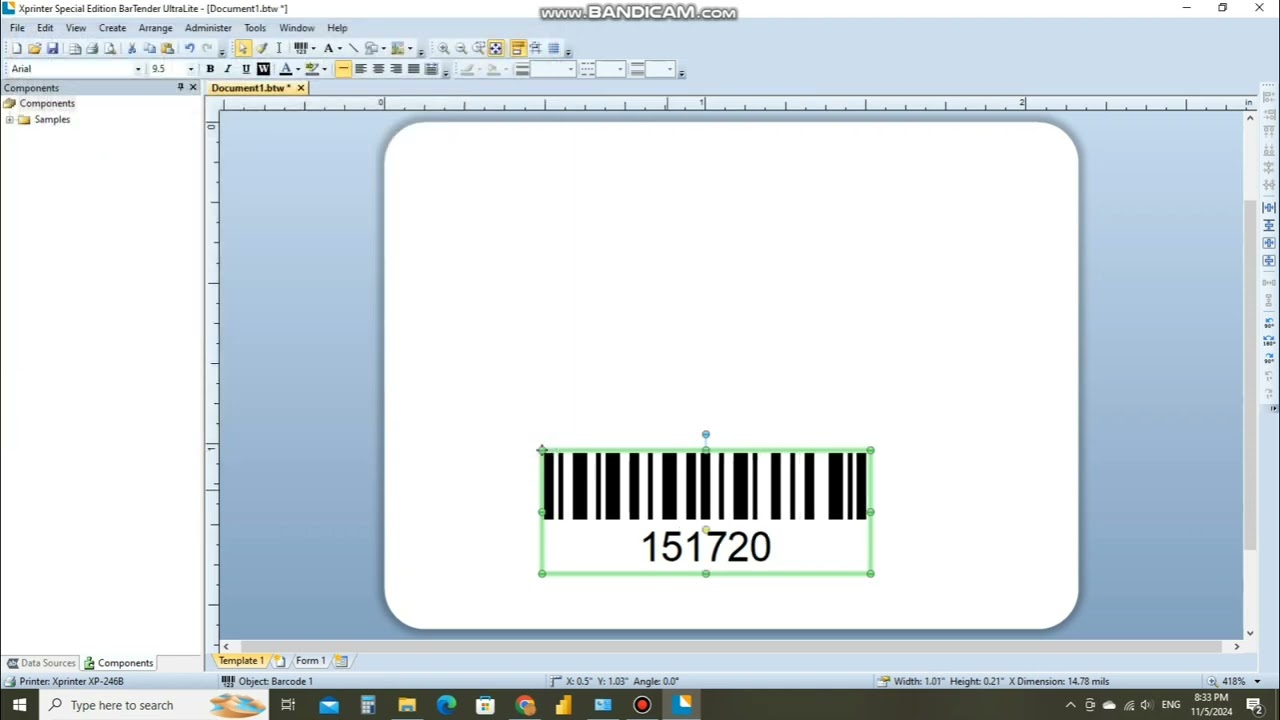Open the Administer menu
Screen dimensions: 1280x720
[x=208, y=28]
